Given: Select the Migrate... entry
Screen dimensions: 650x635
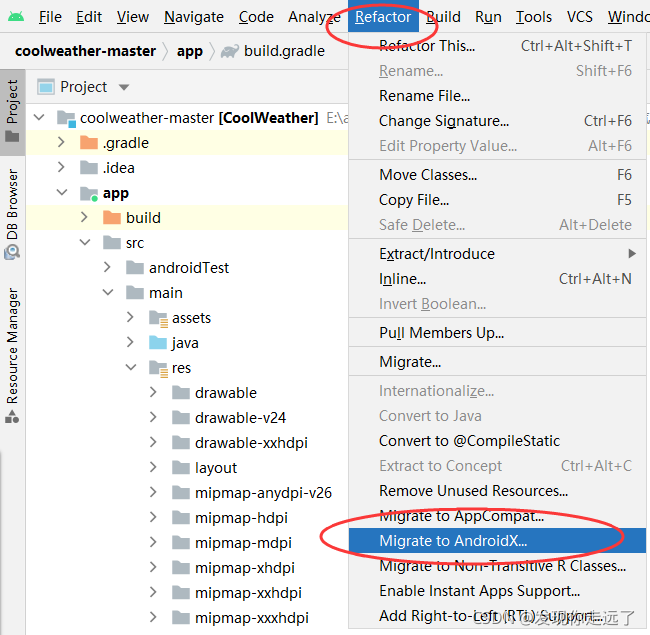Looking at the screenshot, I should (x=497, y=362).
